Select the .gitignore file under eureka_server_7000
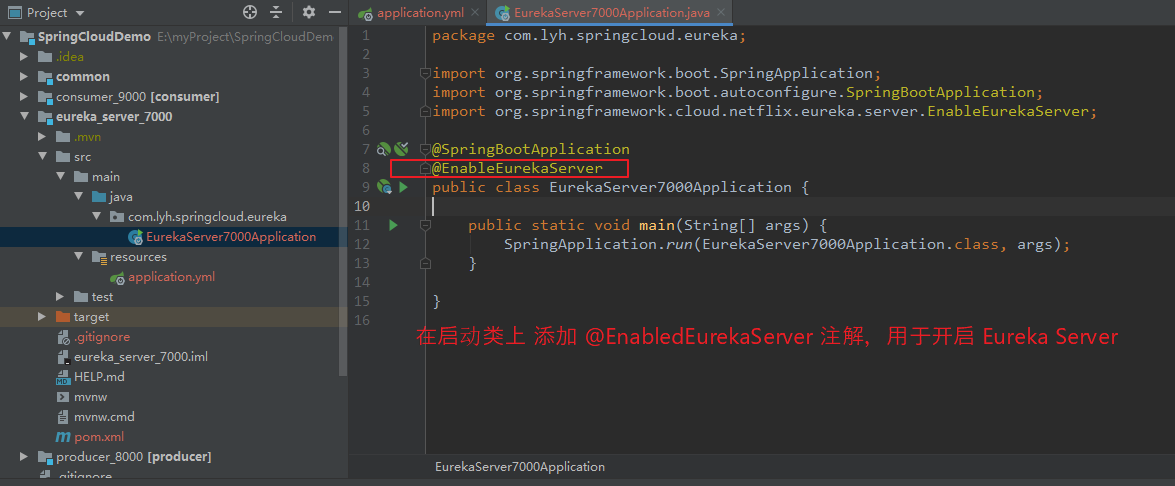 click(x=103, y=337)
